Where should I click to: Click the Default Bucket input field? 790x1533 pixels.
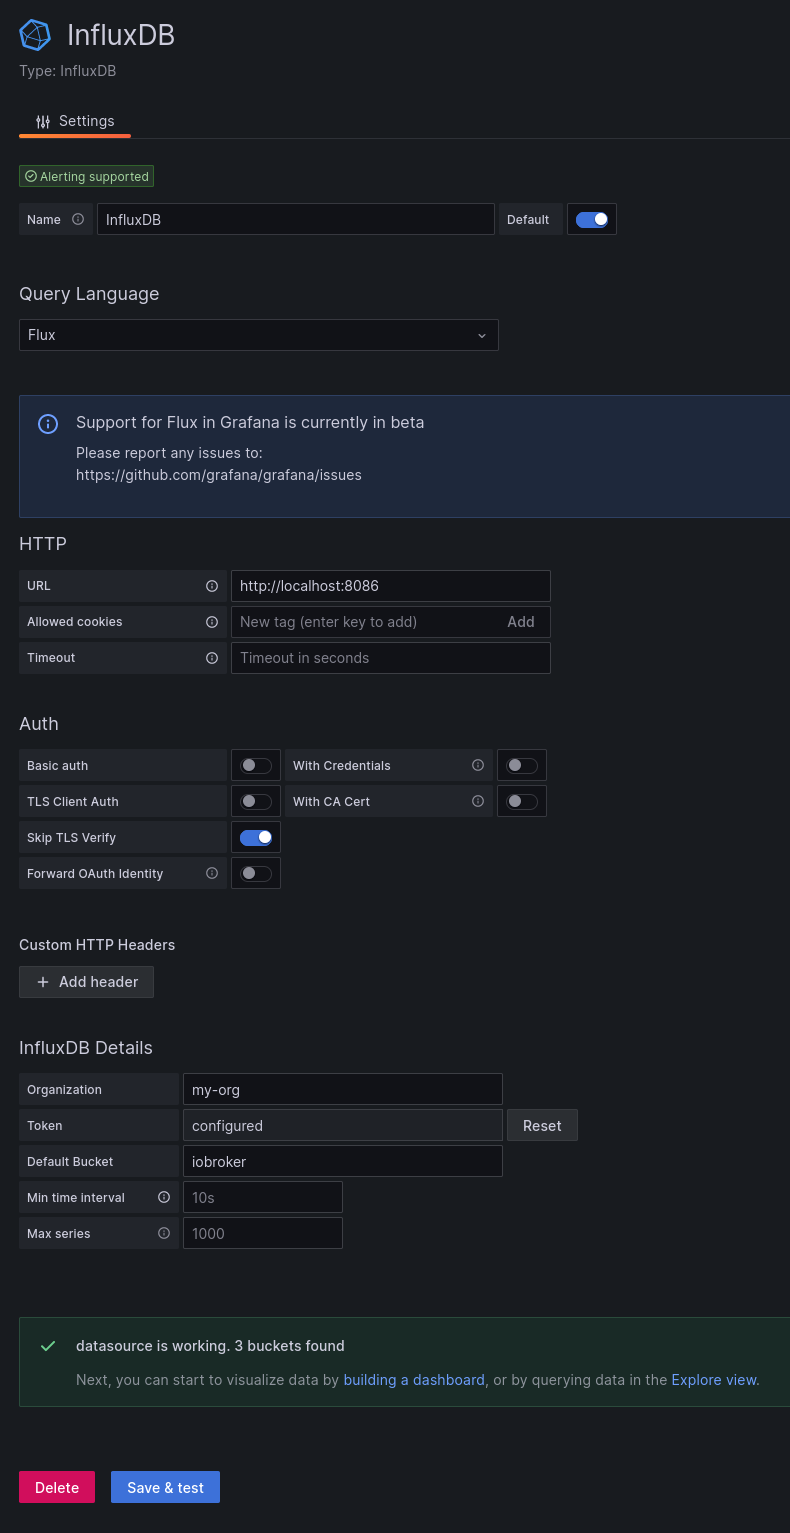click(x=343, y=1161)
